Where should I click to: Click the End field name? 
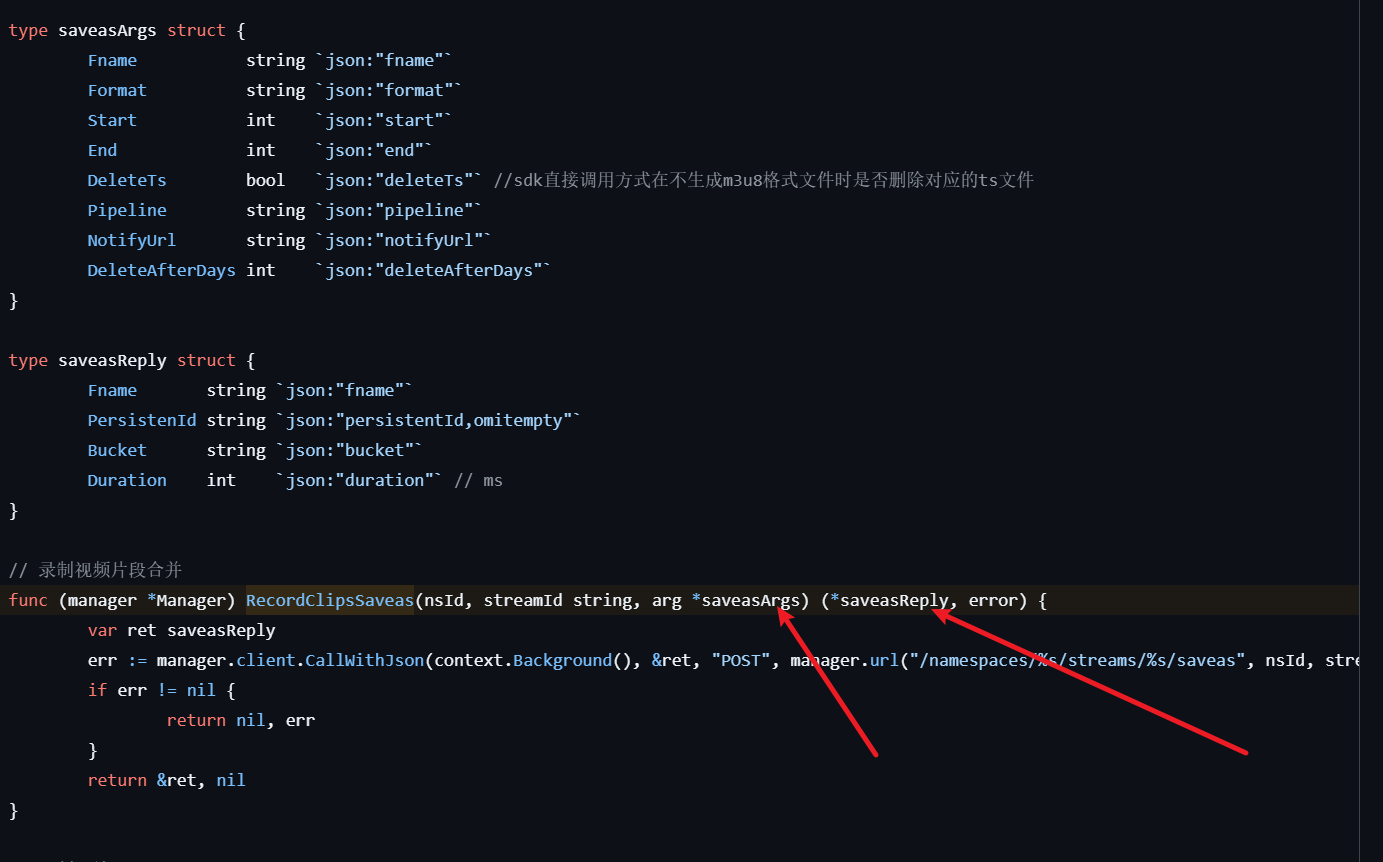(102, 150)
